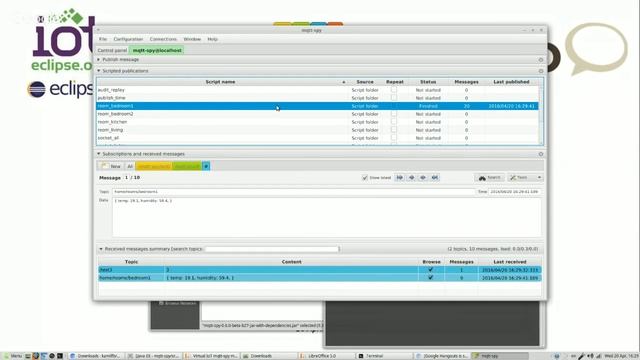Viewport: 640px width, 360px height.
Task: Collapse the Scripted publications pane
Action: pos(98,71)
